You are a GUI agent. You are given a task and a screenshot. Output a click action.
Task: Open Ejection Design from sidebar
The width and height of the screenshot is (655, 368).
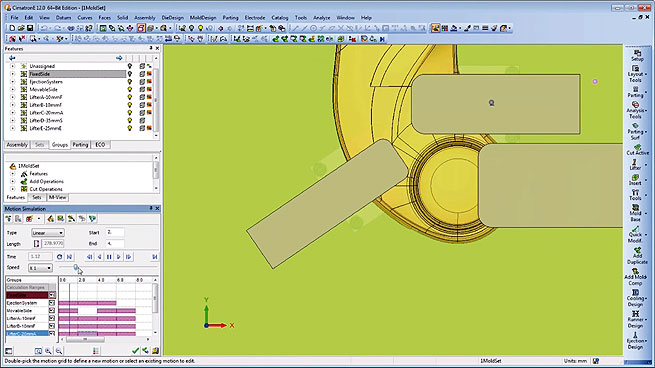pos(635,340)
